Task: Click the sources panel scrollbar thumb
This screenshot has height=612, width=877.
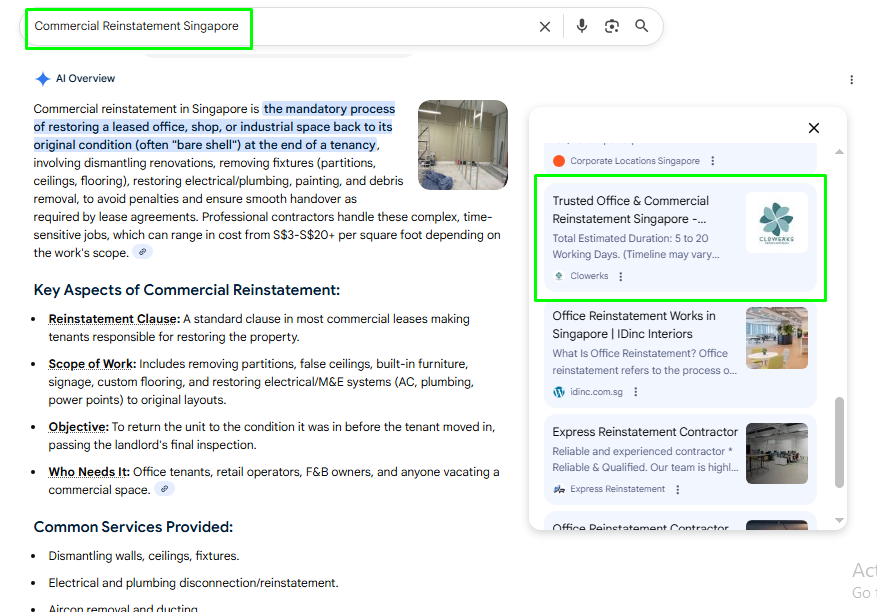Action: point(839,442)
